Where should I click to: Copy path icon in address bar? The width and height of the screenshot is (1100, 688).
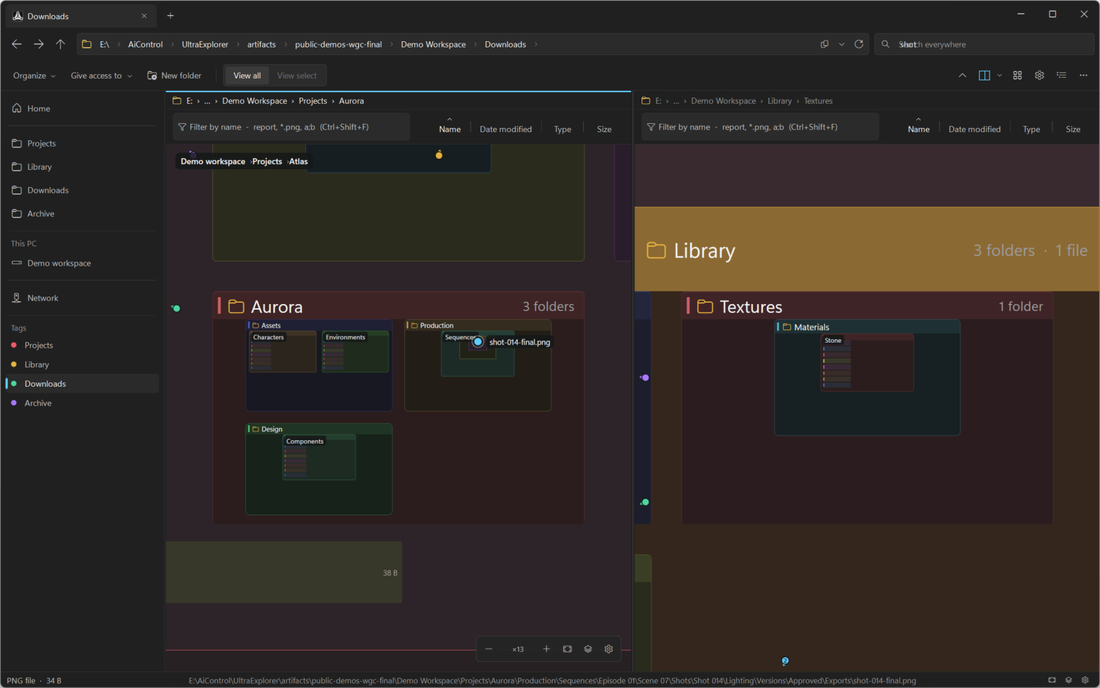824,44
